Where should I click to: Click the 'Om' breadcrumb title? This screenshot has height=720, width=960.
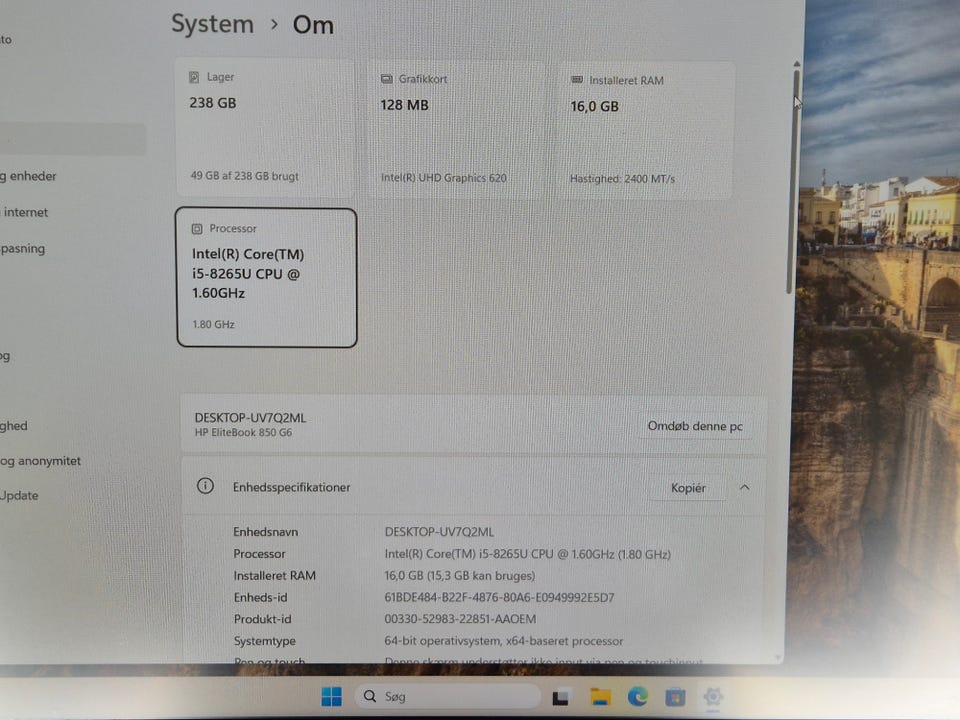pos(313,25)
